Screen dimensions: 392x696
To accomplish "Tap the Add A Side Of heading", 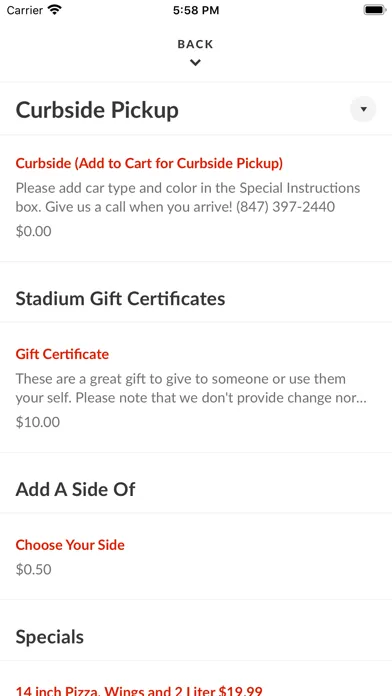I will pos(75,489).
